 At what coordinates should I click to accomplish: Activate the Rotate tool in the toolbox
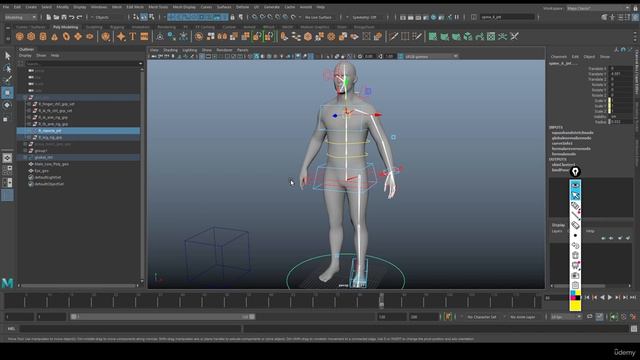[7, 105]
